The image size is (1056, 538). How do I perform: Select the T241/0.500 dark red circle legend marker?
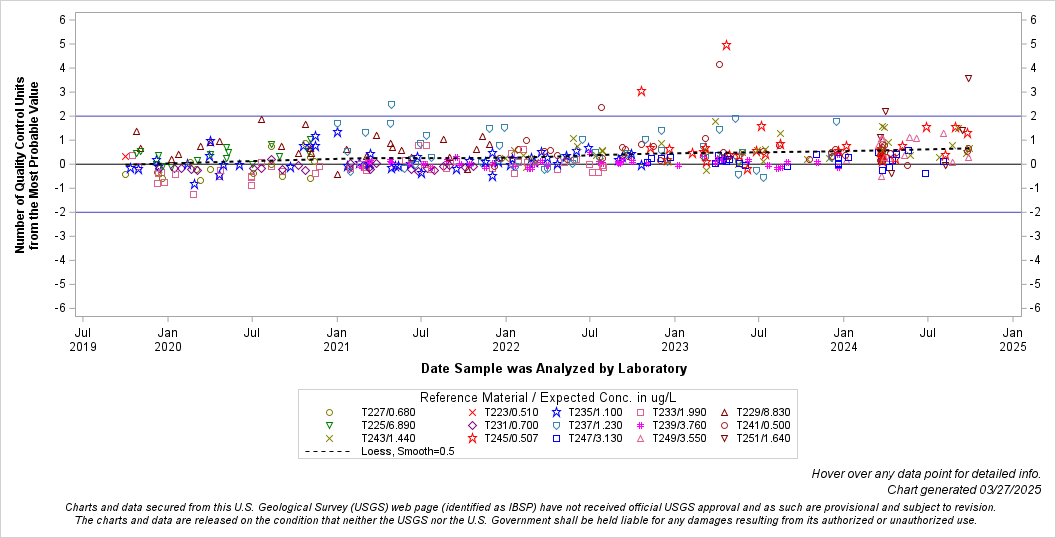pyautogui.click(x=725, y=426)
